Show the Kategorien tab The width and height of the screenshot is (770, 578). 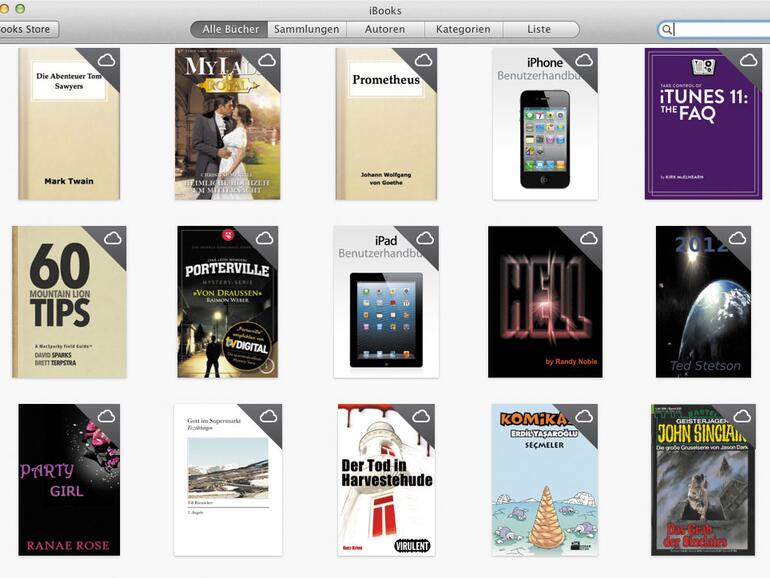tap(463, 29)
